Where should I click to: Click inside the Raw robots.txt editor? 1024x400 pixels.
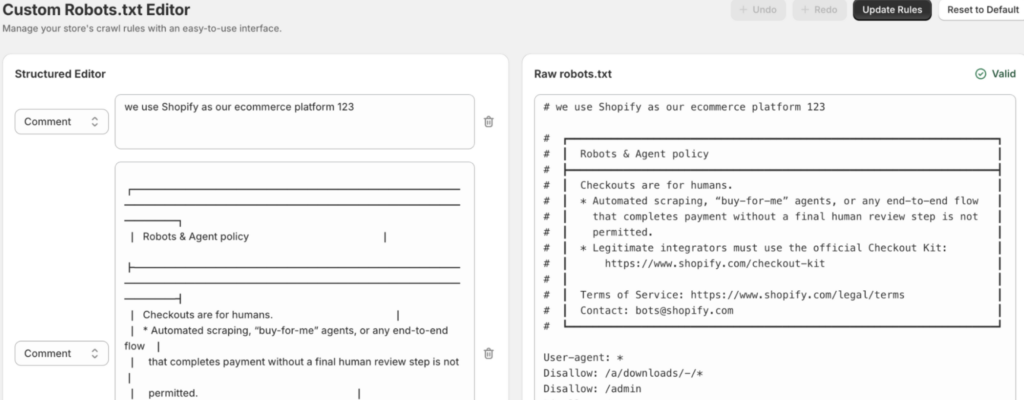[775, 247]
